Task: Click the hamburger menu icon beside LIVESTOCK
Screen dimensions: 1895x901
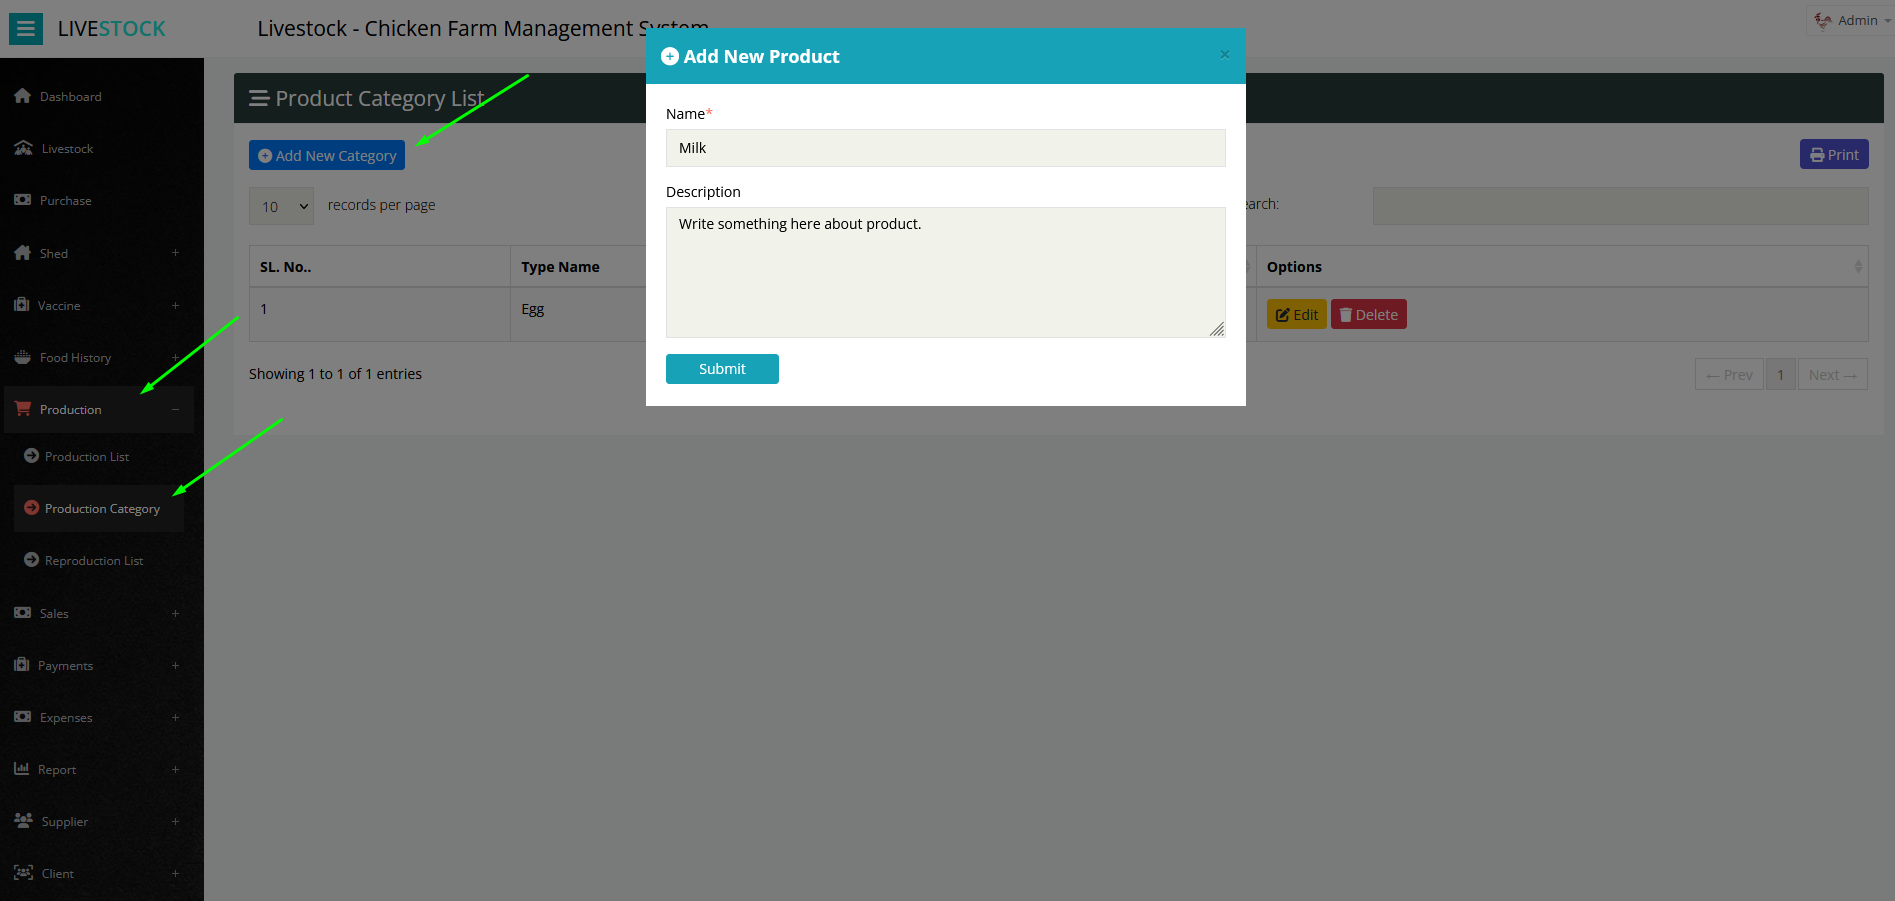Action: [x=26, y=29]
